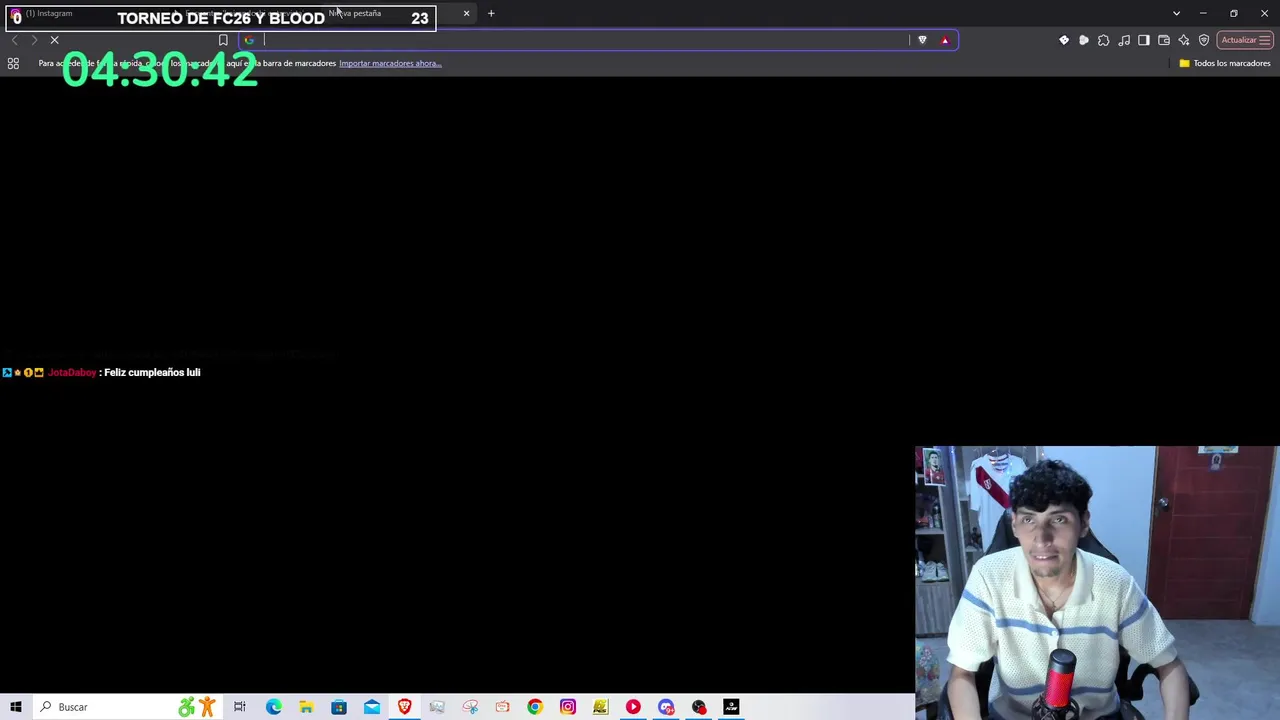Viewport: 1280px width, 720px height.
Task: Bookmark this page icon
Action: (x=223, y=40)
